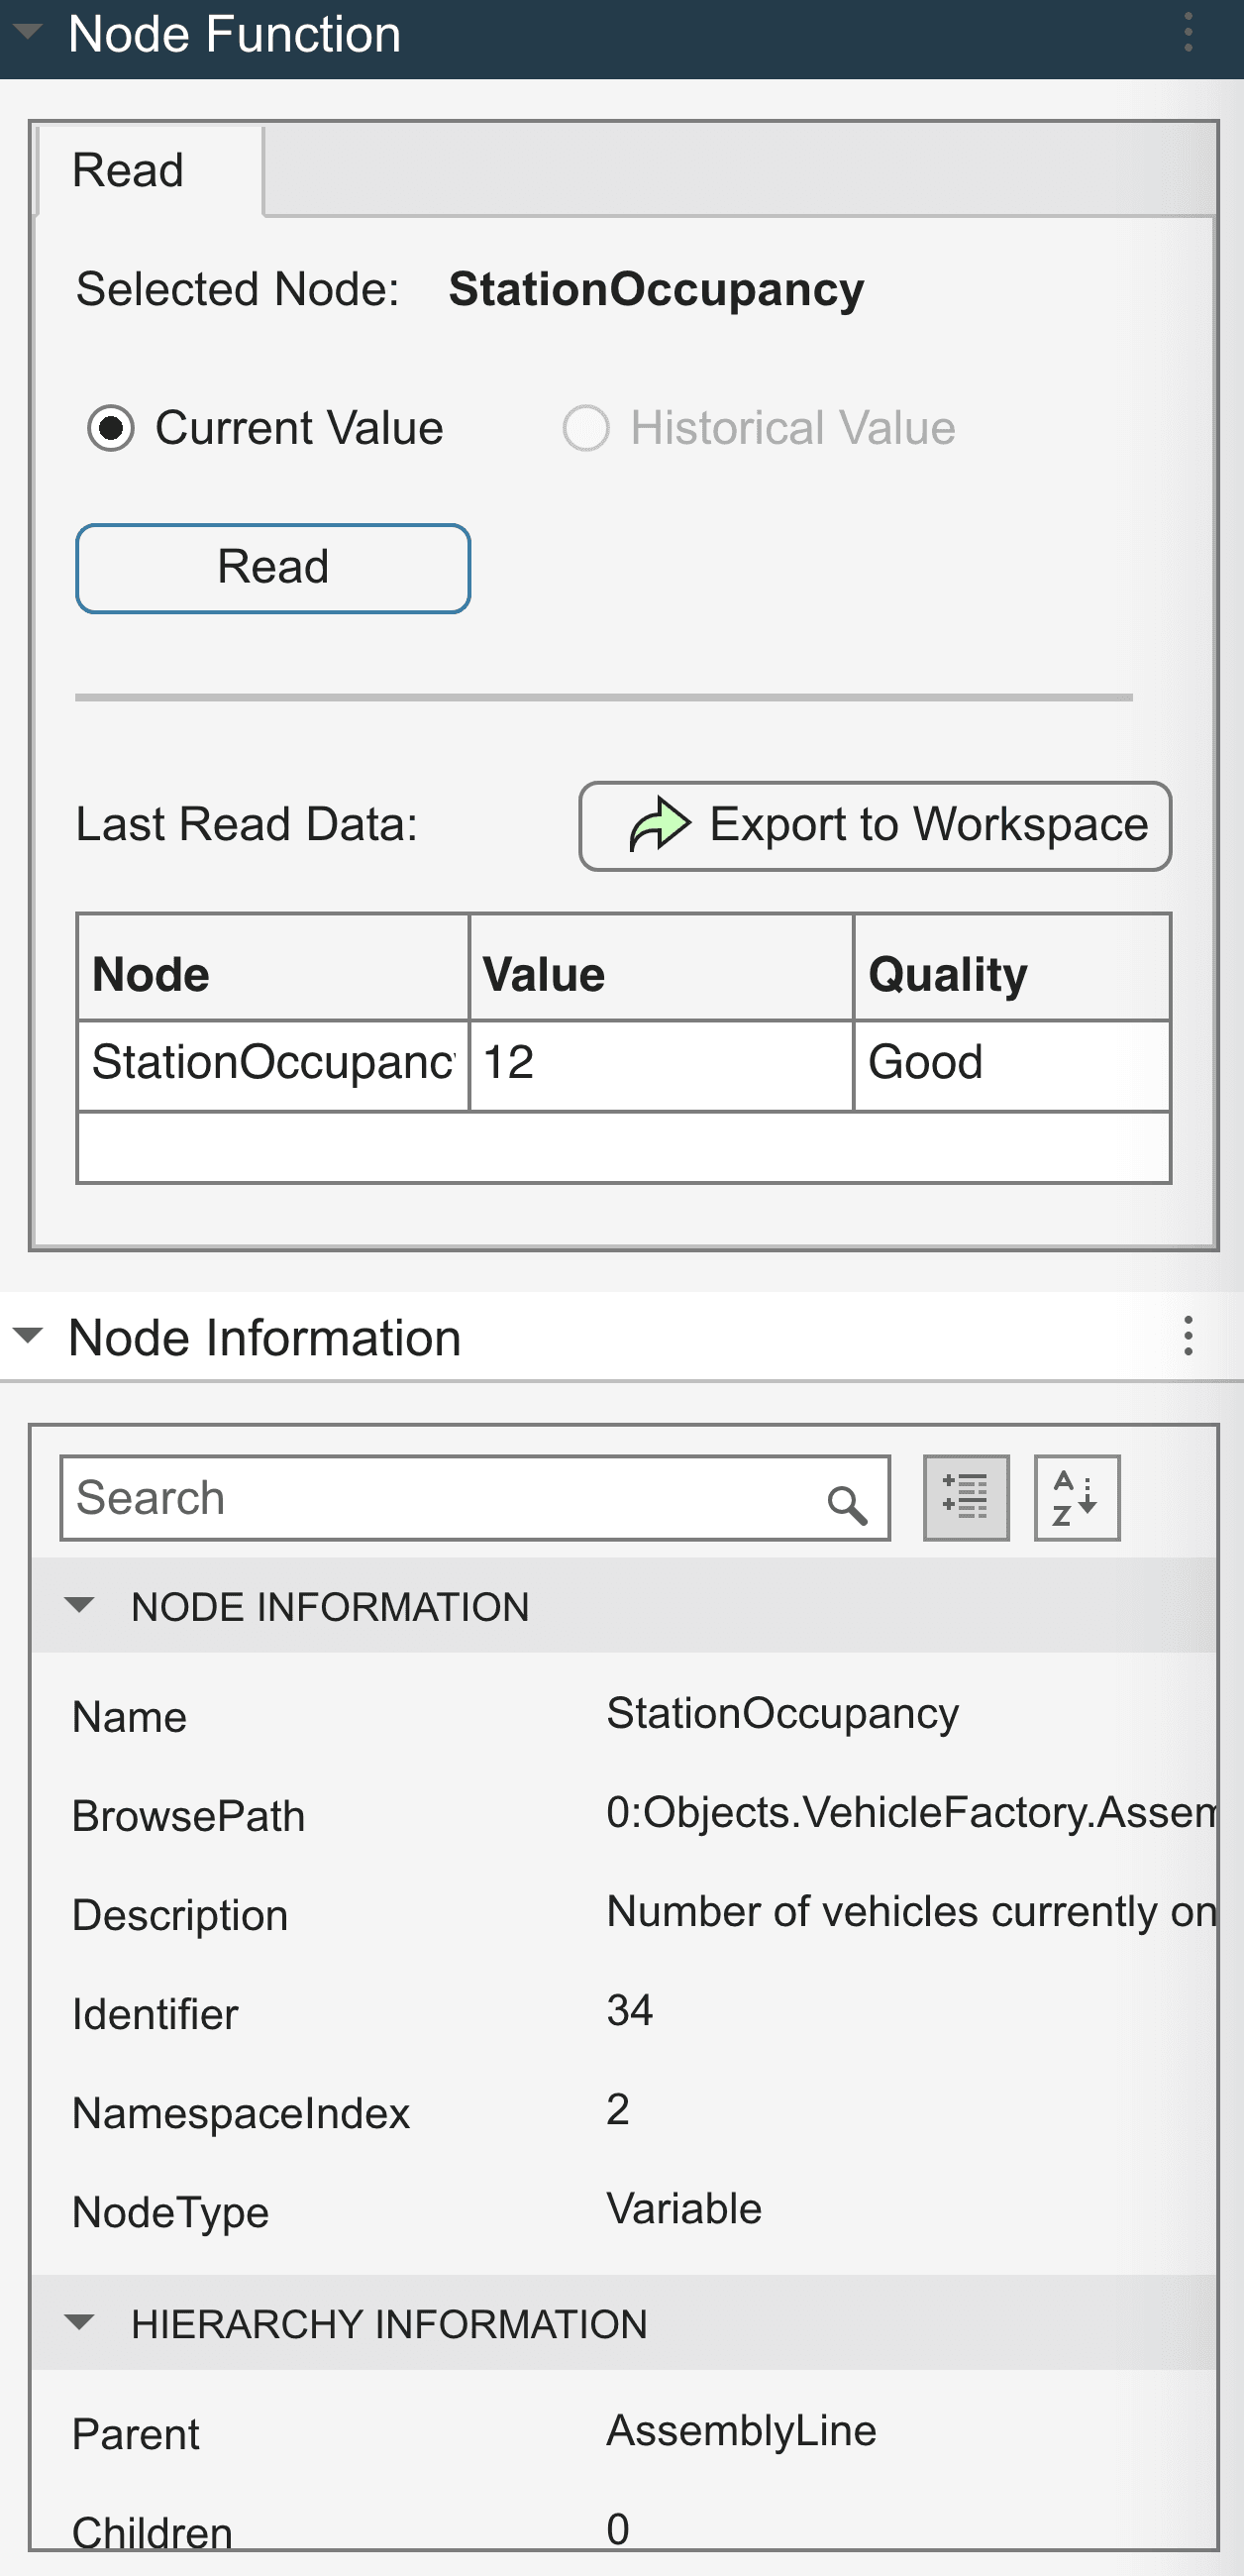Collapse the NODE INFORMATION section

point(79,1605)
